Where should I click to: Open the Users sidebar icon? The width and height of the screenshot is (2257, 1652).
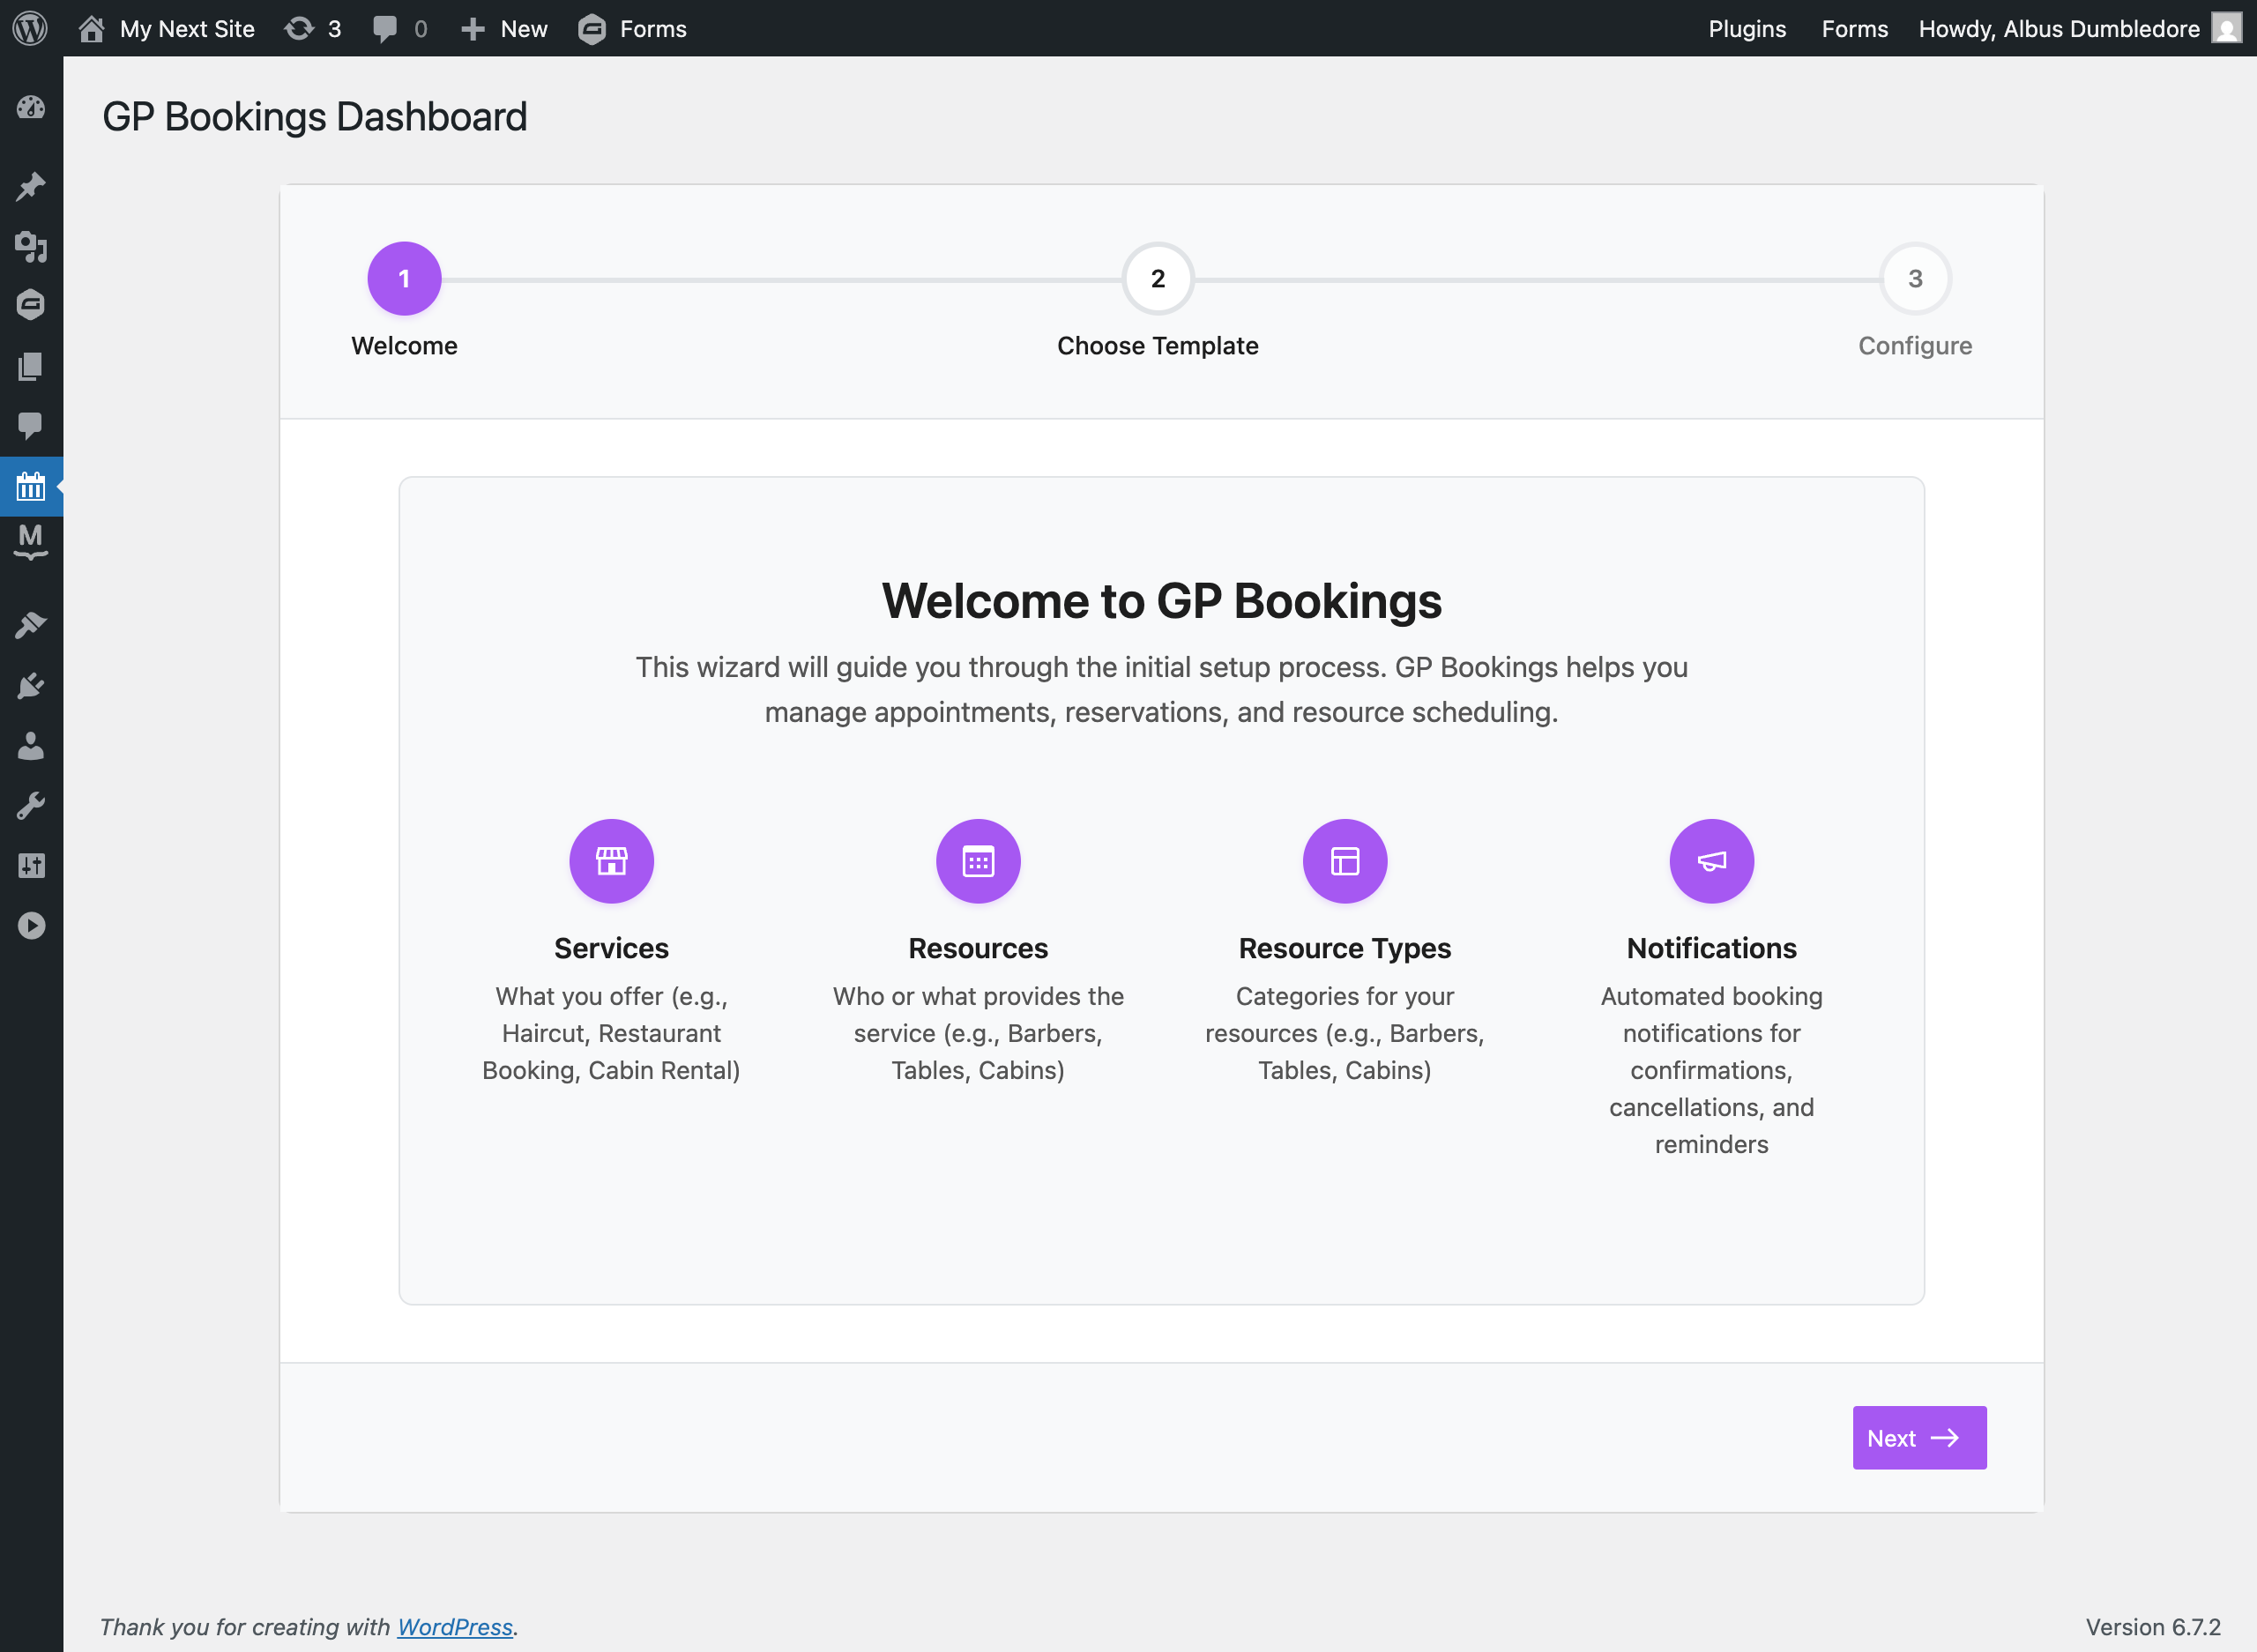[x=31, y=746]
